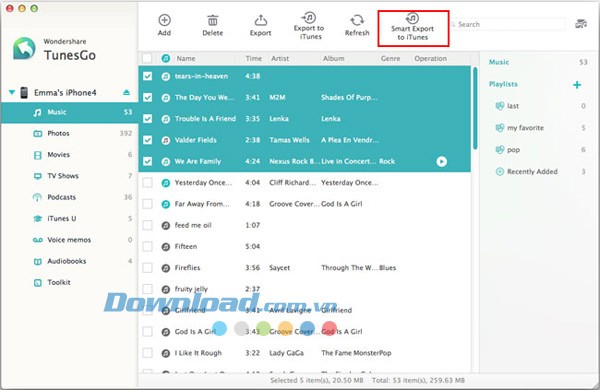Image resolution: width=600 pixels, height=390 pixels.
Task: Uncheck the We Are Family checkbox
Action: 147,161
